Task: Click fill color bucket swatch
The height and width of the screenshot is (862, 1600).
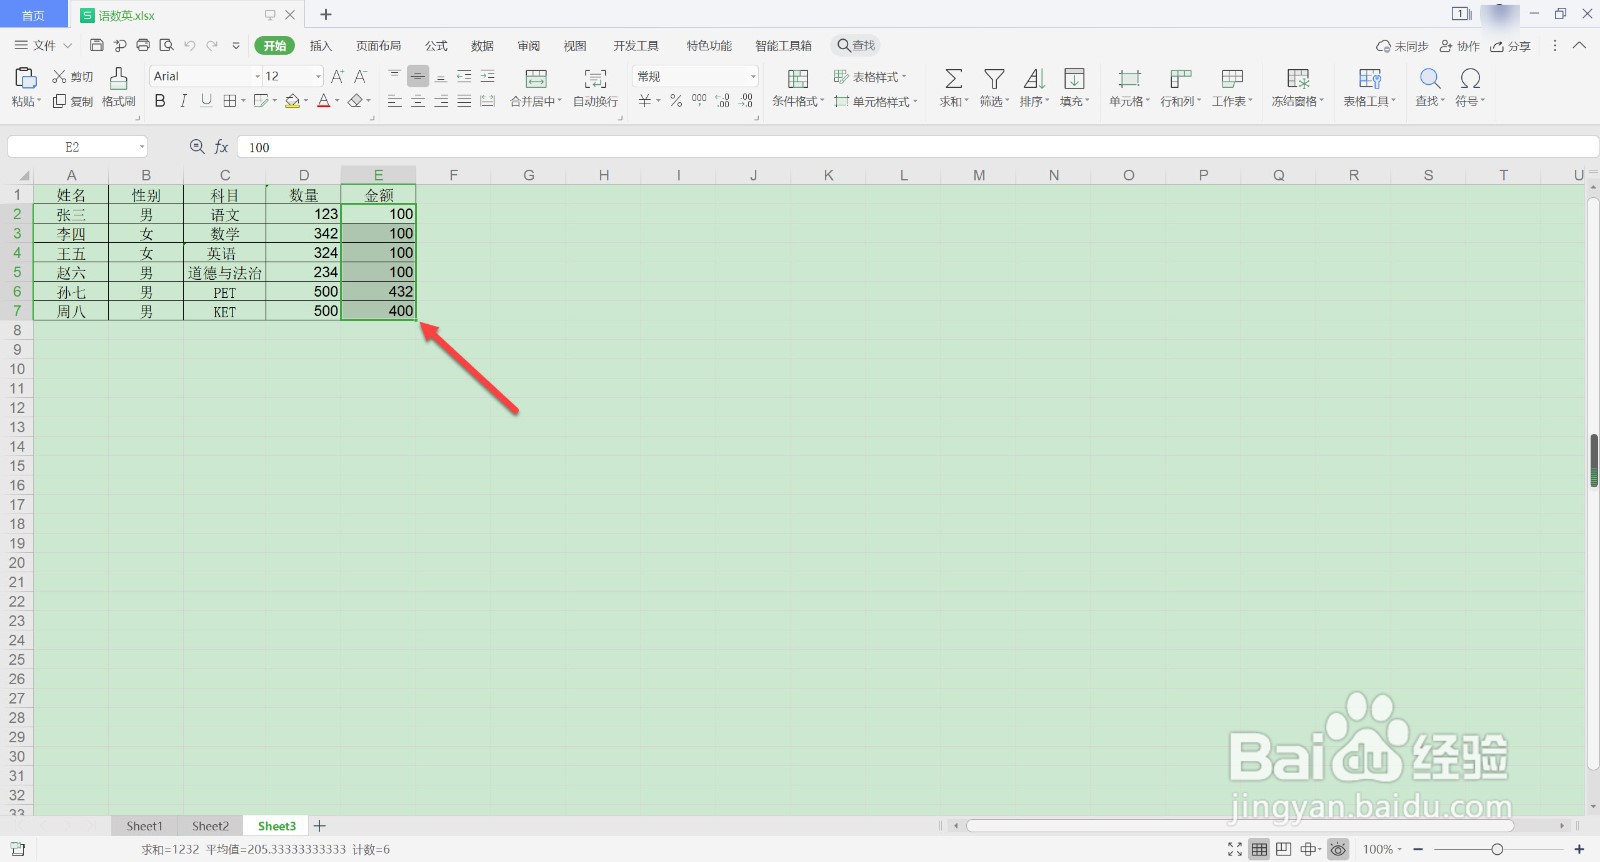Action: [292, 101]
